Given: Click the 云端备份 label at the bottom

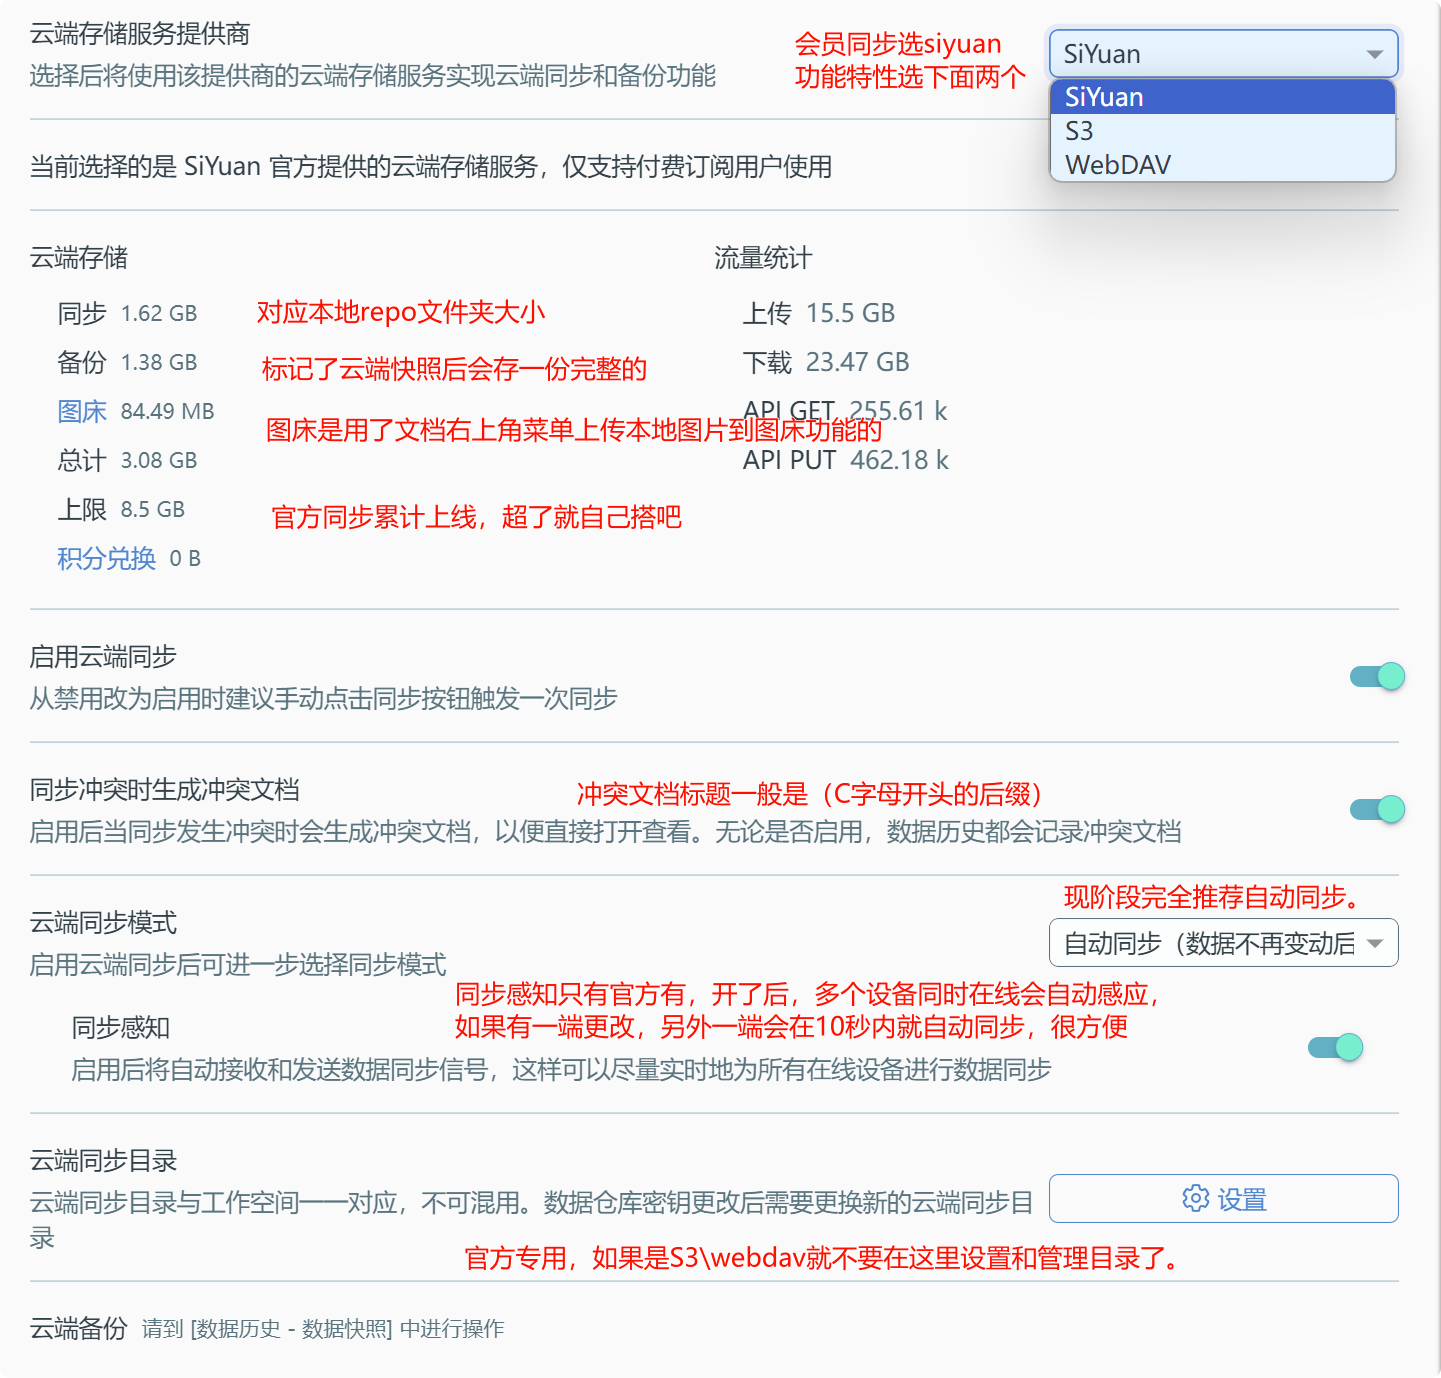Looking at the screenshot, I should click(78, 1328).
